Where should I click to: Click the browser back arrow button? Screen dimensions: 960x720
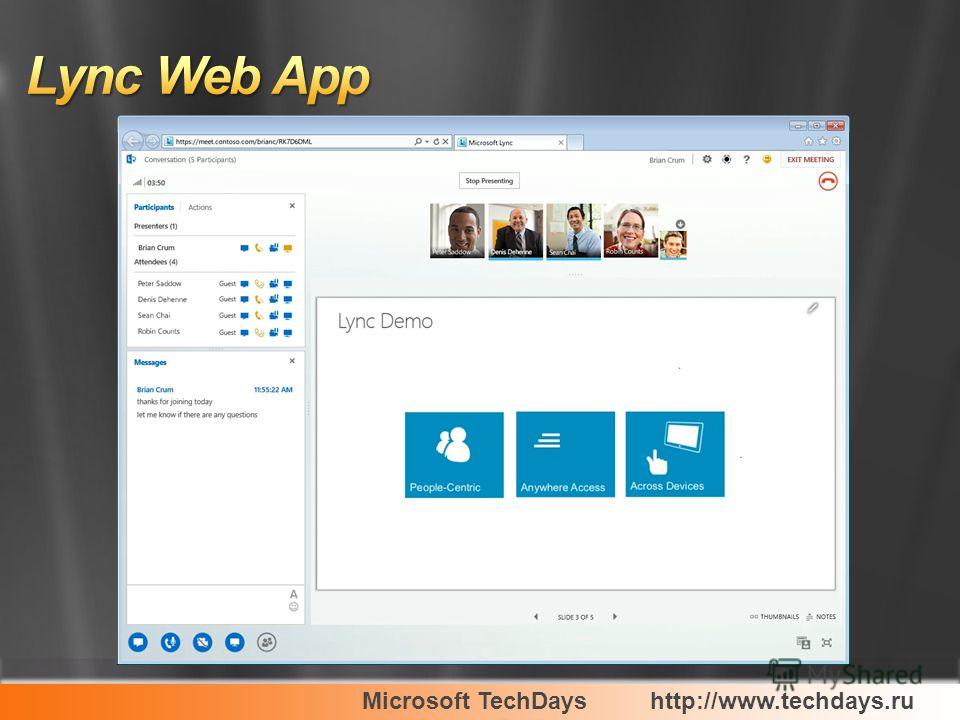132,141
